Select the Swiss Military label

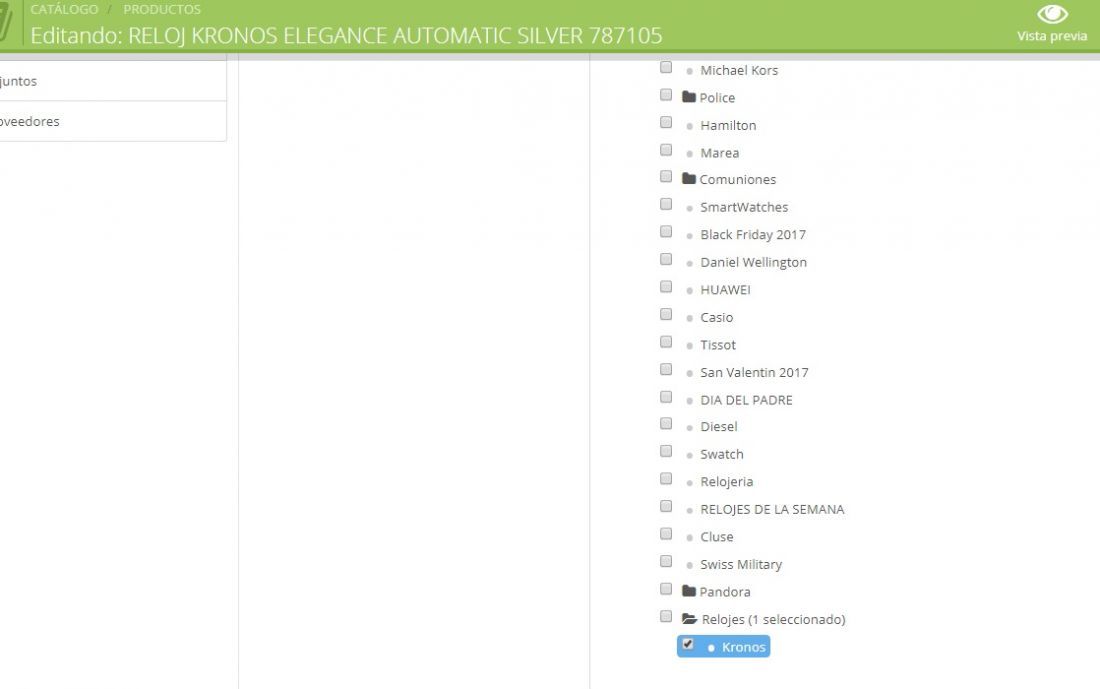(741, 564)
